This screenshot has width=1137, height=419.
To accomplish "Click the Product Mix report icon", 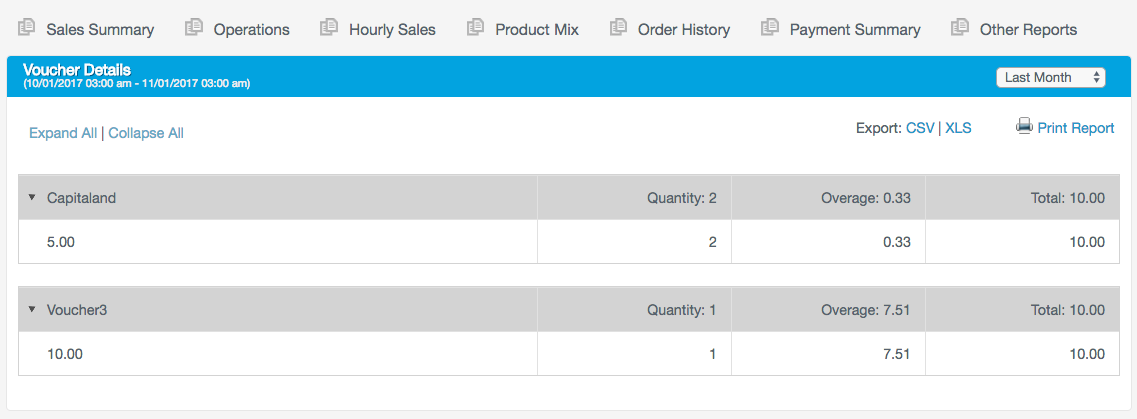I will coord(475,28).
